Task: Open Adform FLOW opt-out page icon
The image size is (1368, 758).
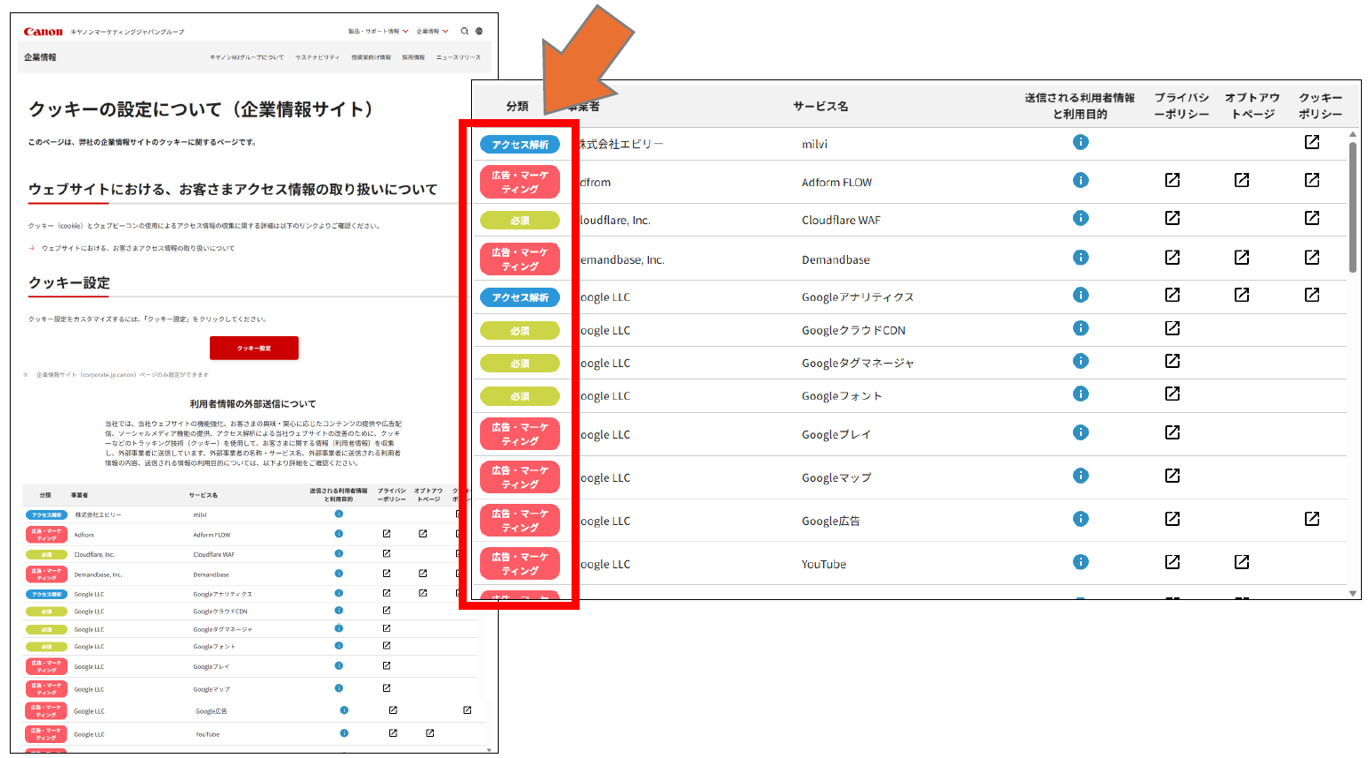Action: click(x=1241, y=180)
